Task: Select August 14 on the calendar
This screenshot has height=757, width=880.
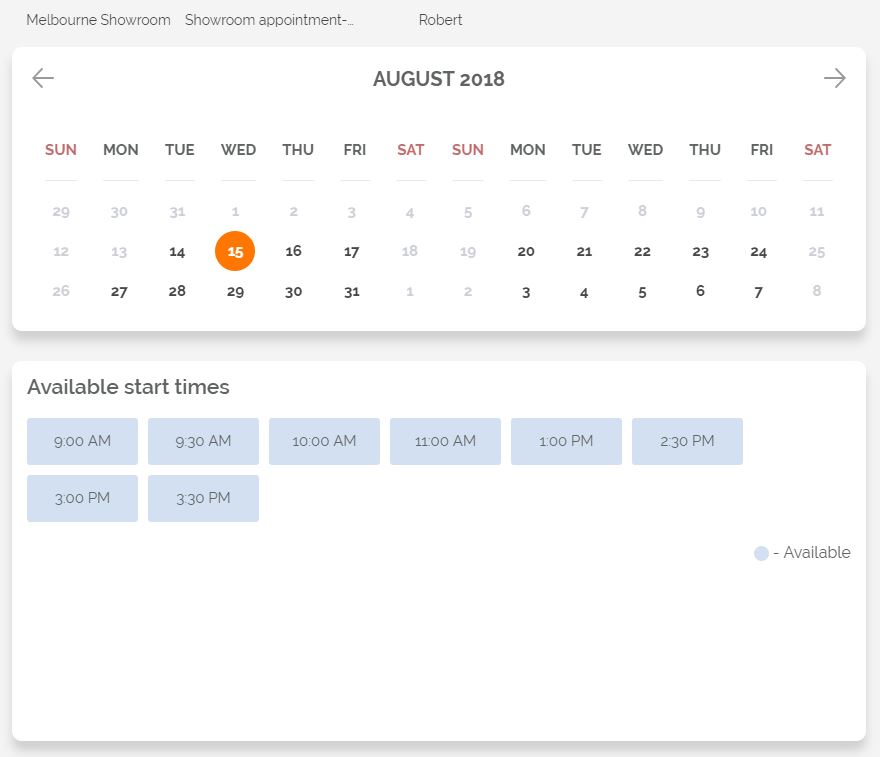Action: 177,252
